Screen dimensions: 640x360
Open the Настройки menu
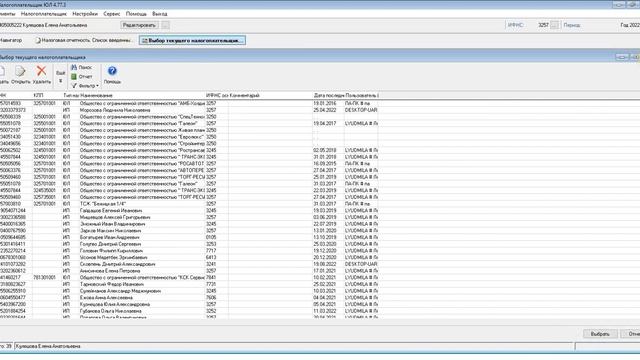pos(85,14)
